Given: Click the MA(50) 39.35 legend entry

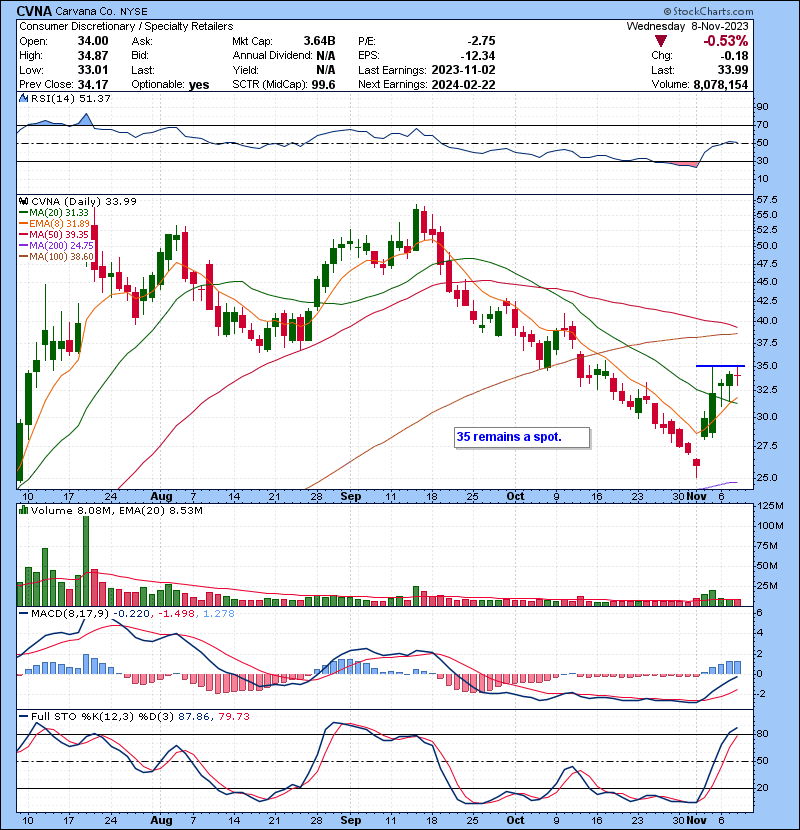Looking at the screenshot, I should click(x=59, y=234).
